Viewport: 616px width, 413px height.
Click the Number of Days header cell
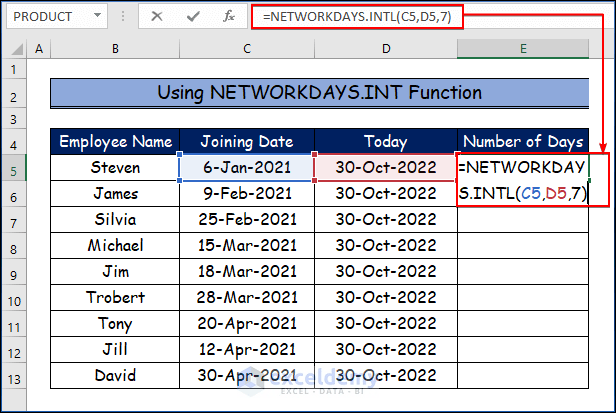point(523,141)
